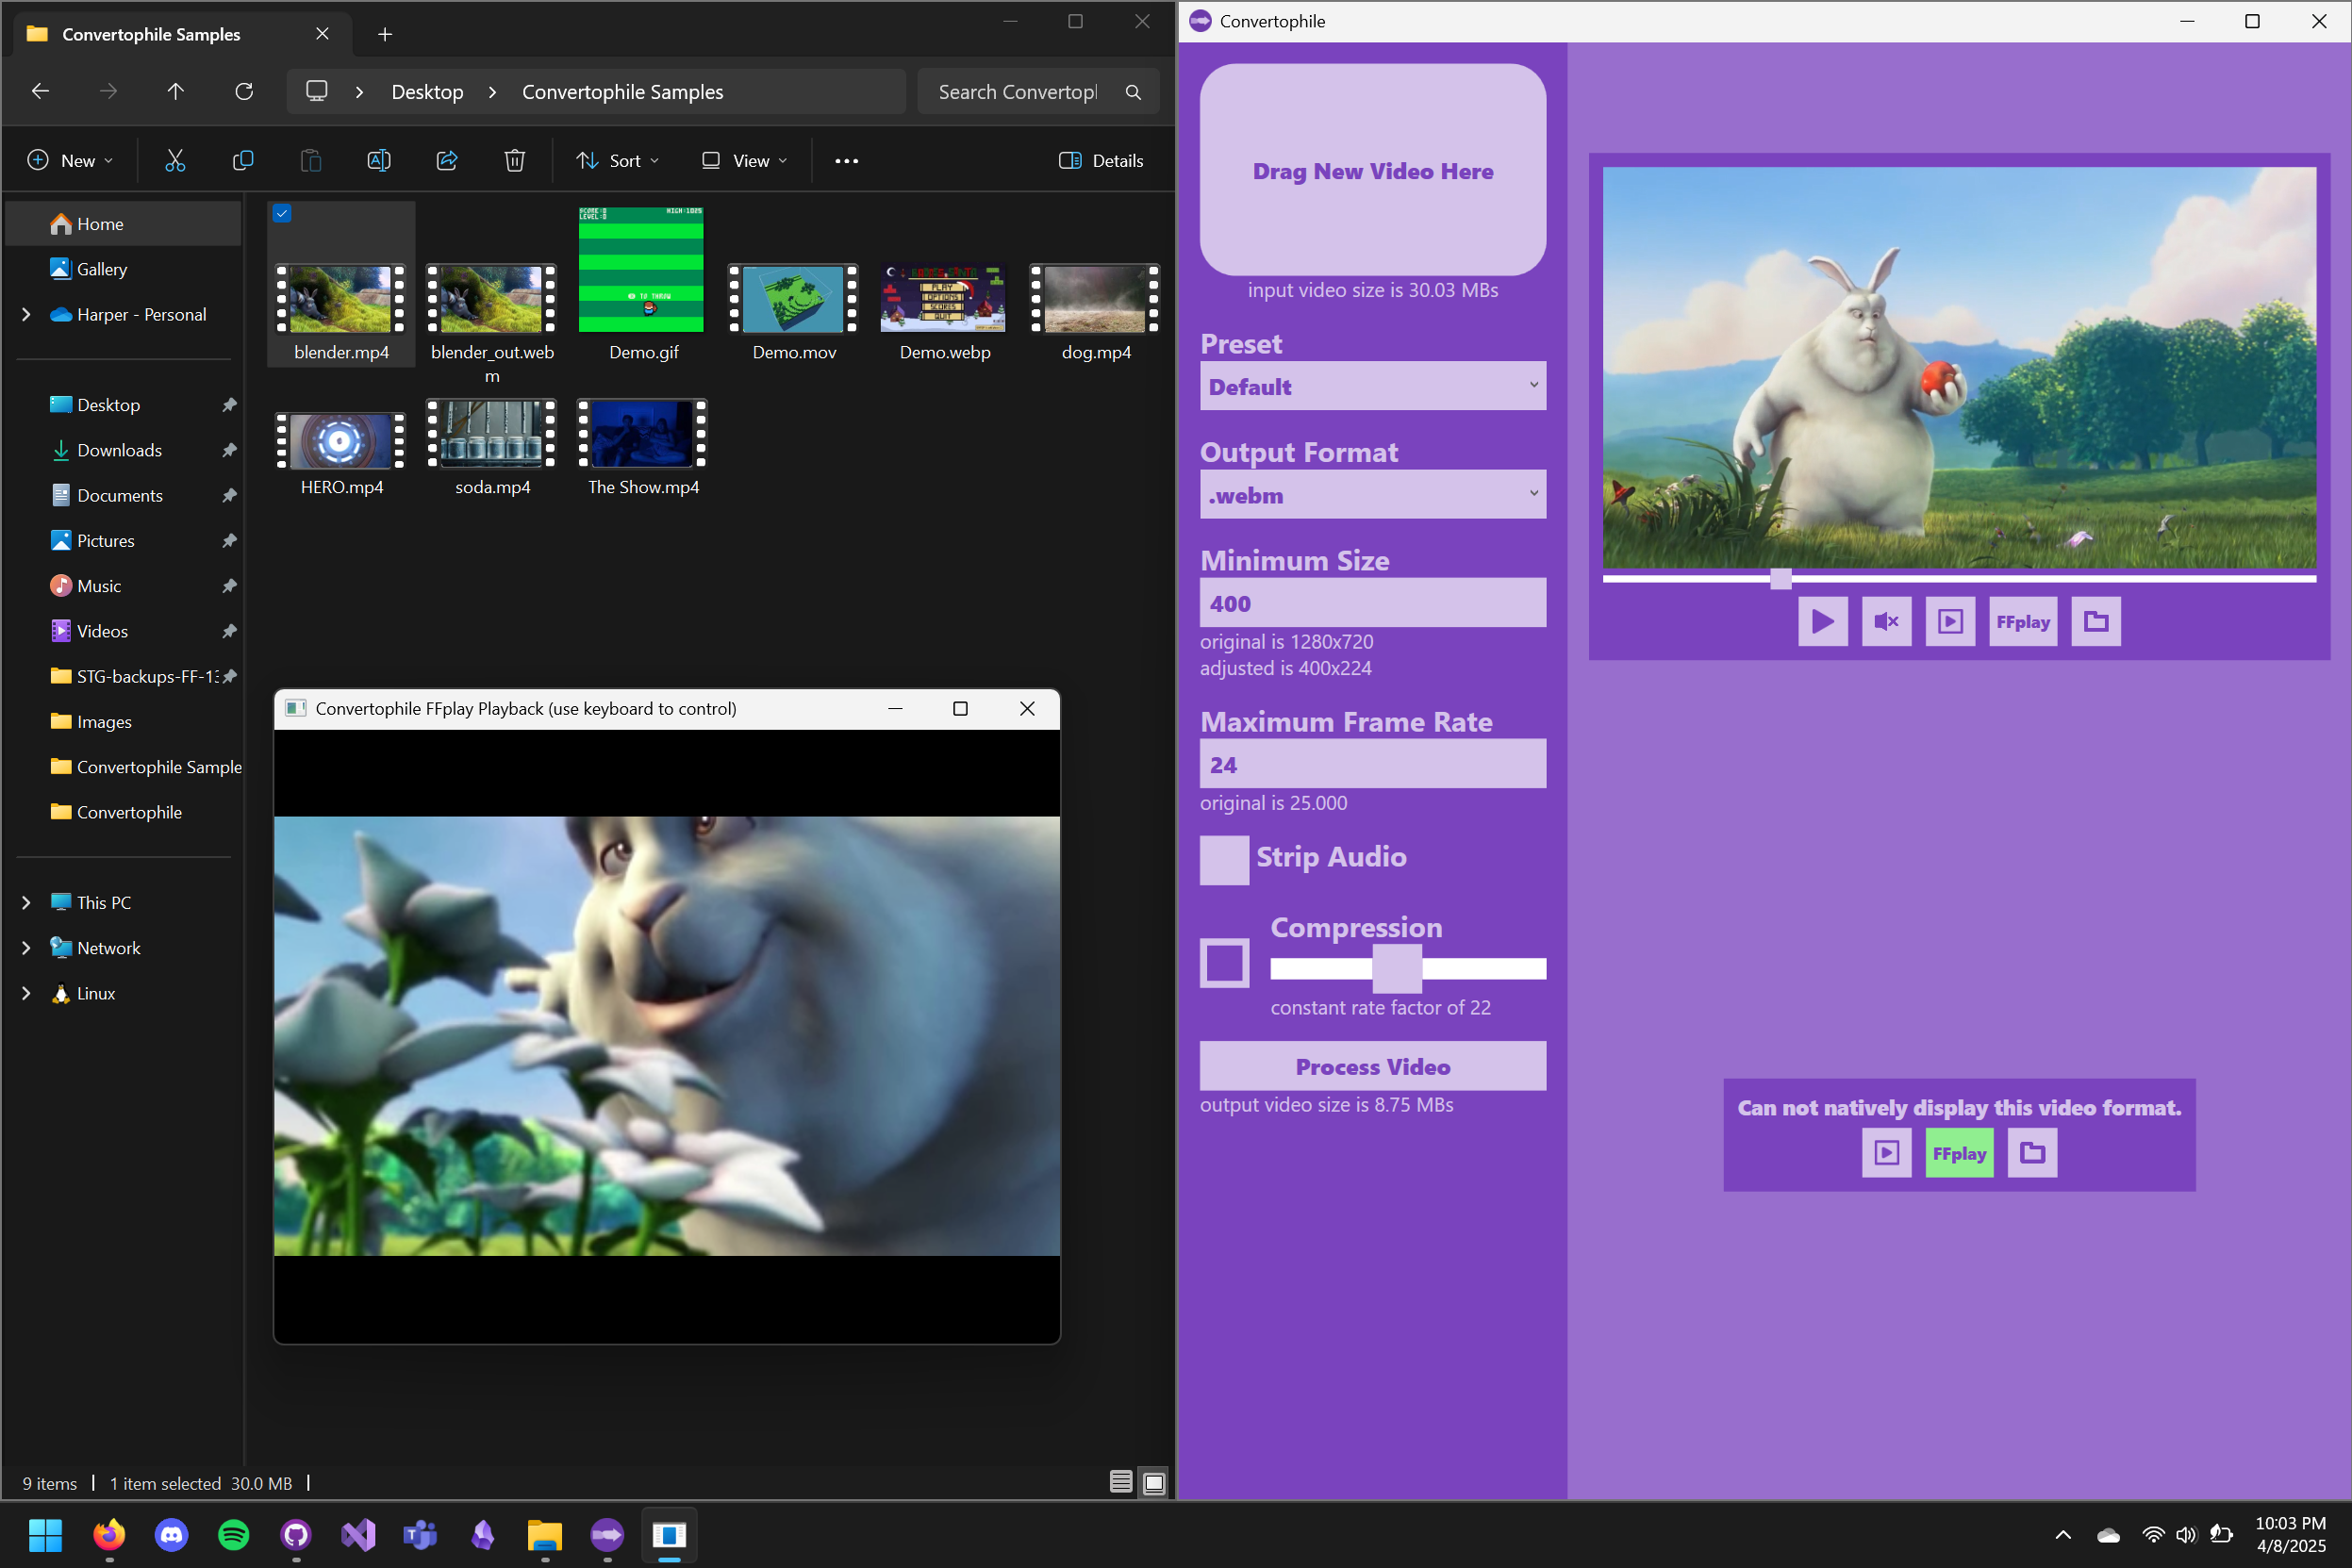Uncheck the blender.mp4 selection checkbox
2352x1568 pixels.
click(x=282, y=213)
